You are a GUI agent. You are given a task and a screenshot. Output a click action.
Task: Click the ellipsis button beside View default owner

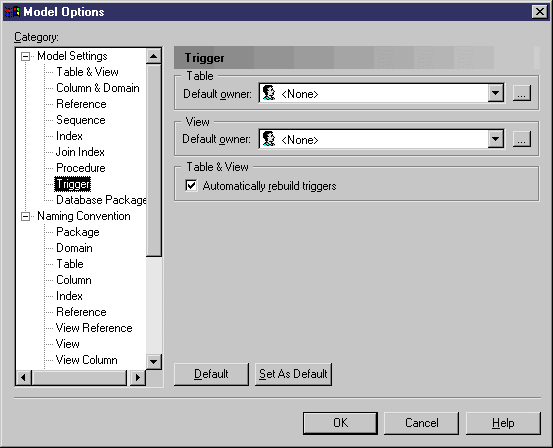[522, 139]
